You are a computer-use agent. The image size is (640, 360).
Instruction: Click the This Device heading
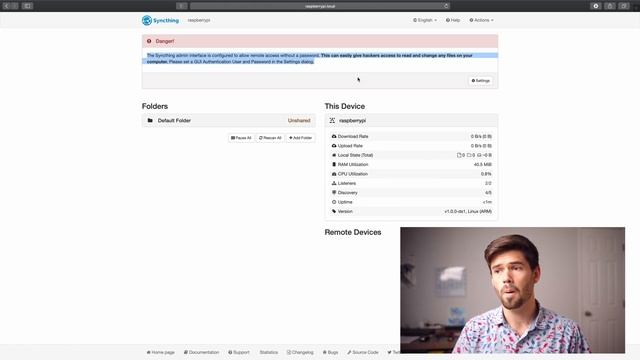[344, 106]
